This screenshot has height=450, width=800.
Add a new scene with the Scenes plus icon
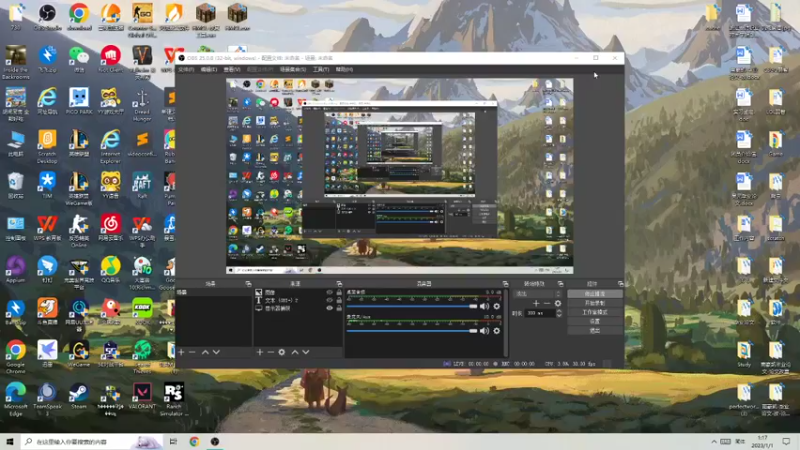coord(181,352)
